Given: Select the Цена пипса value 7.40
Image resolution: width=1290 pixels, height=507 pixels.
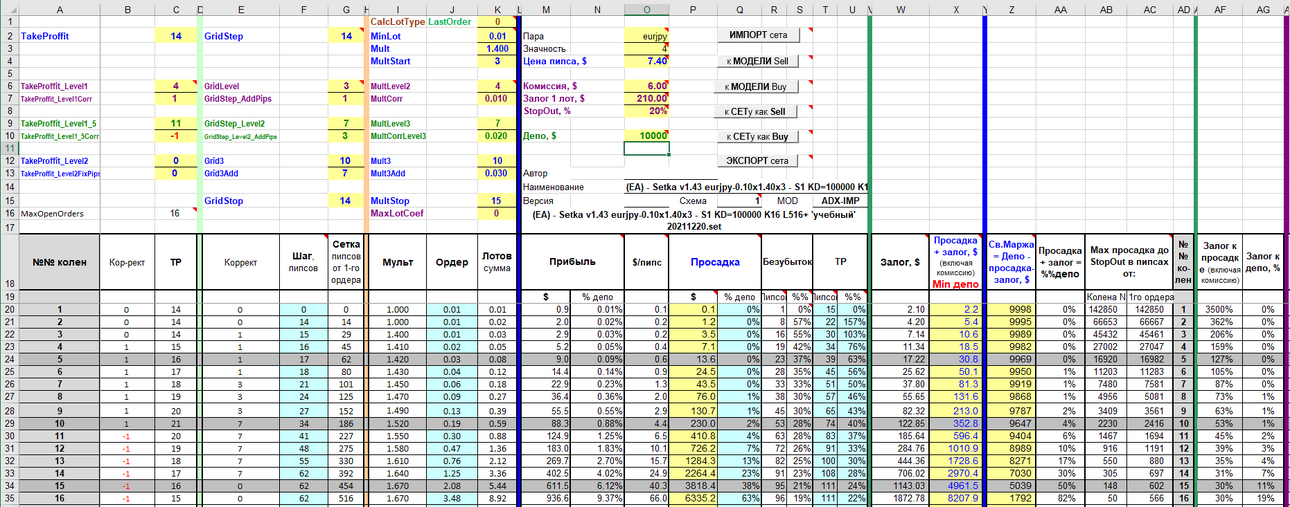Looking at the screenshot, I should pos(646,60).
